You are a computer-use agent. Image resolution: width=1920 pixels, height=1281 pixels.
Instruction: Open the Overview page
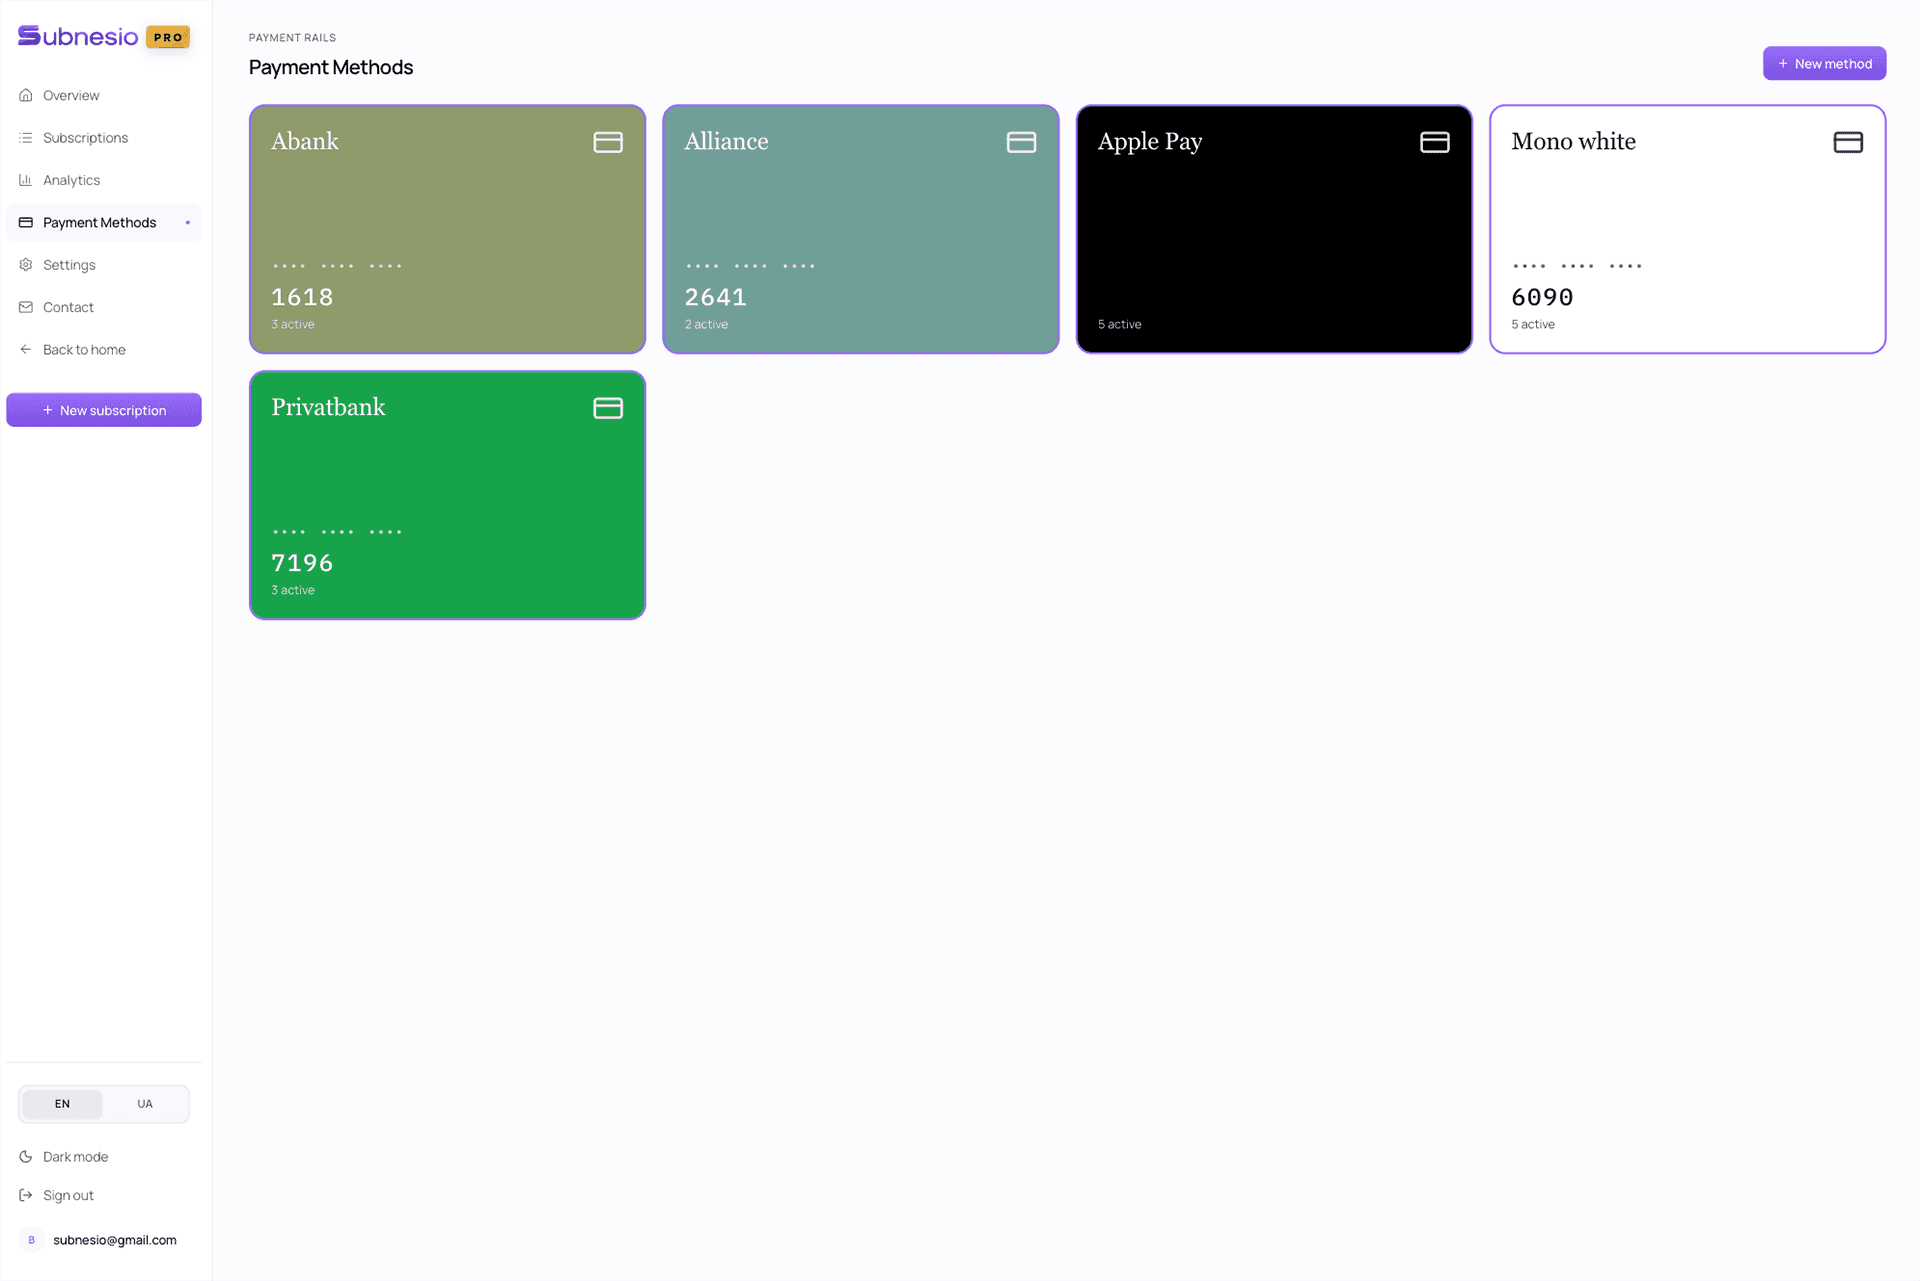point(104,95)
